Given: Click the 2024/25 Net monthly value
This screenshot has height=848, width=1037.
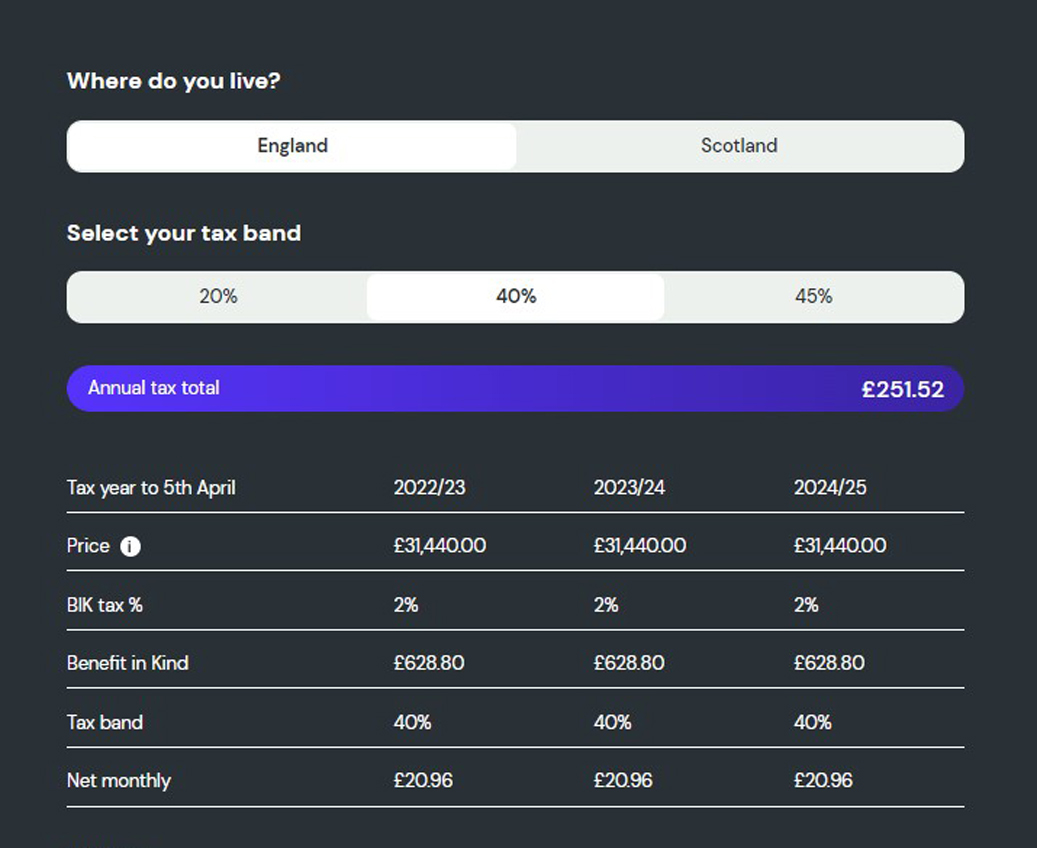Looking at the screenshot, I should pos(823,780).
